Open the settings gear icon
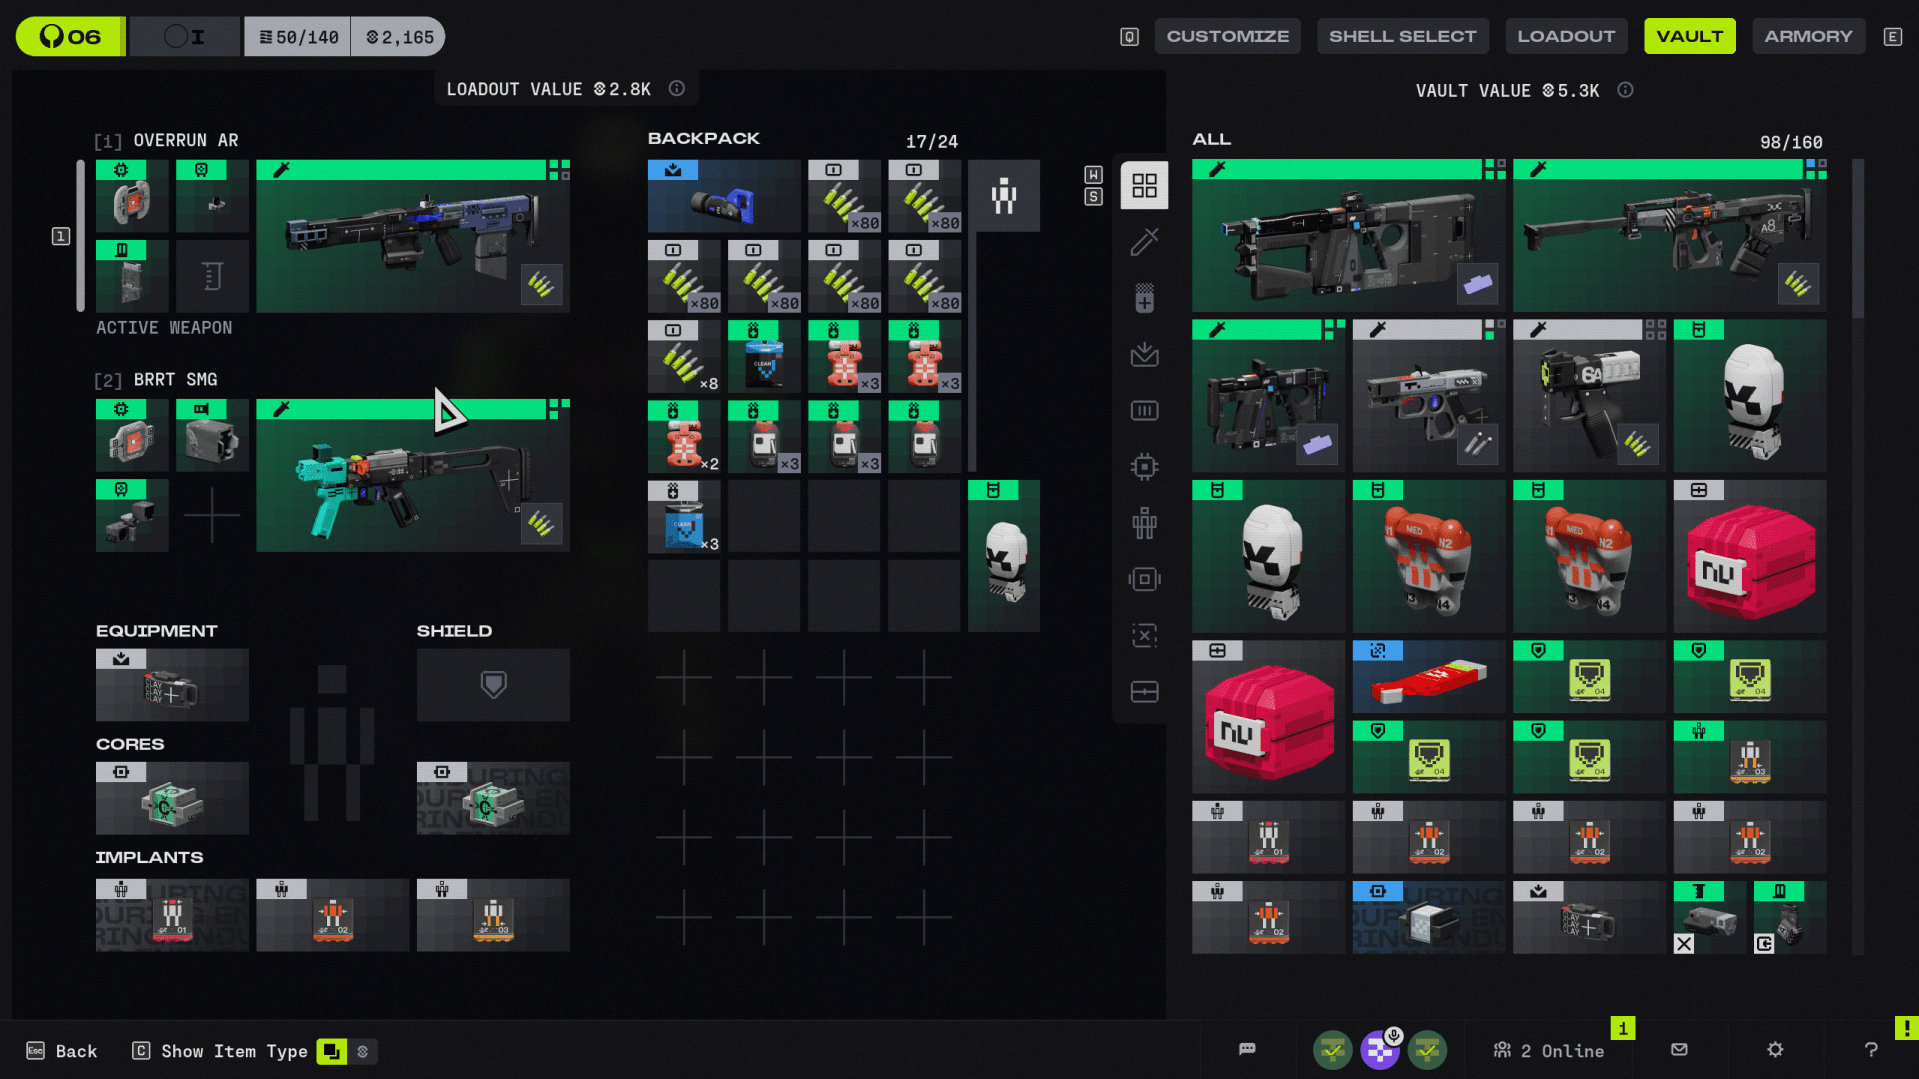This screenshot has width=1919, height=1079. tap(1775, 1049)
